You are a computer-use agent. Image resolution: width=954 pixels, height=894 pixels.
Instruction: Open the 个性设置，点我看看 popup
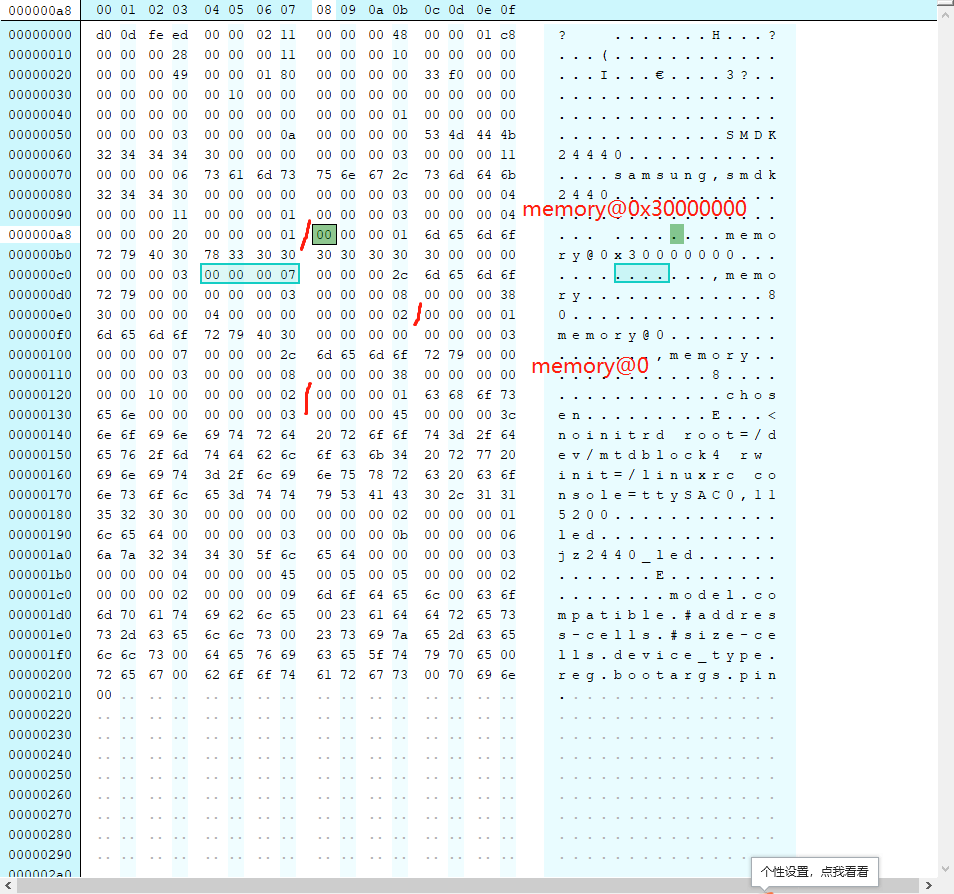pos(814,871)
